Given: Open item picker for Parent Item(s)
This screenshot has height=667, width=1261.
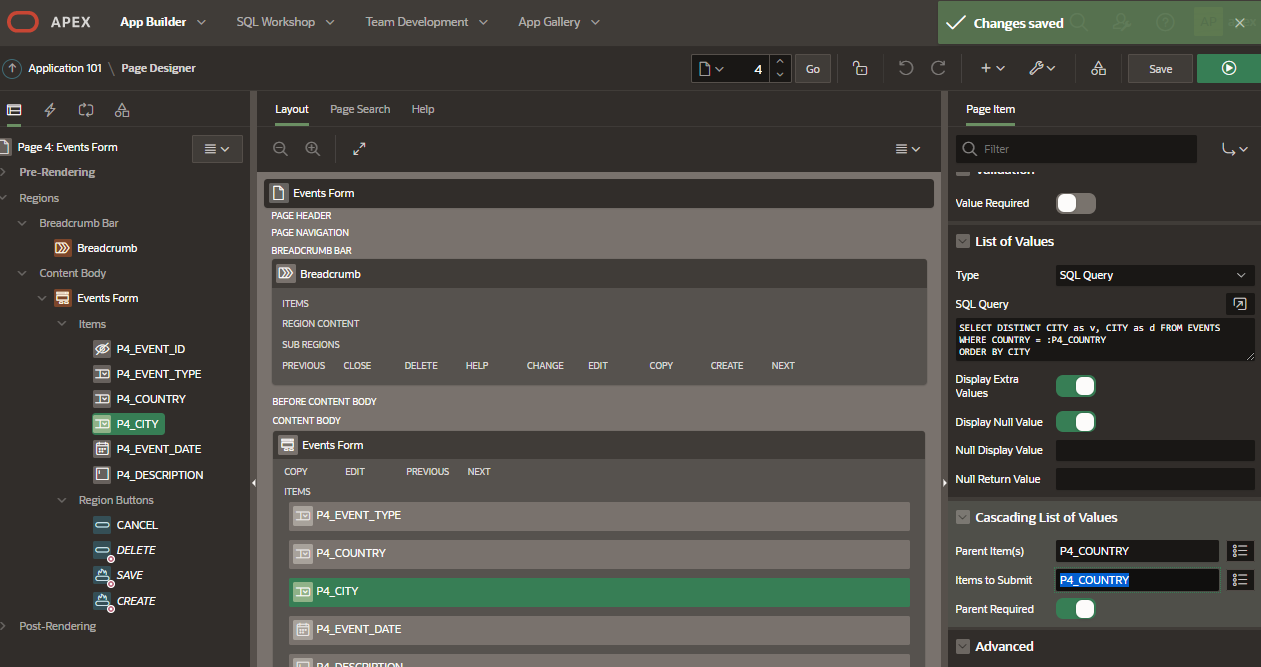Looking at the screenshot, I should 1240,551.
